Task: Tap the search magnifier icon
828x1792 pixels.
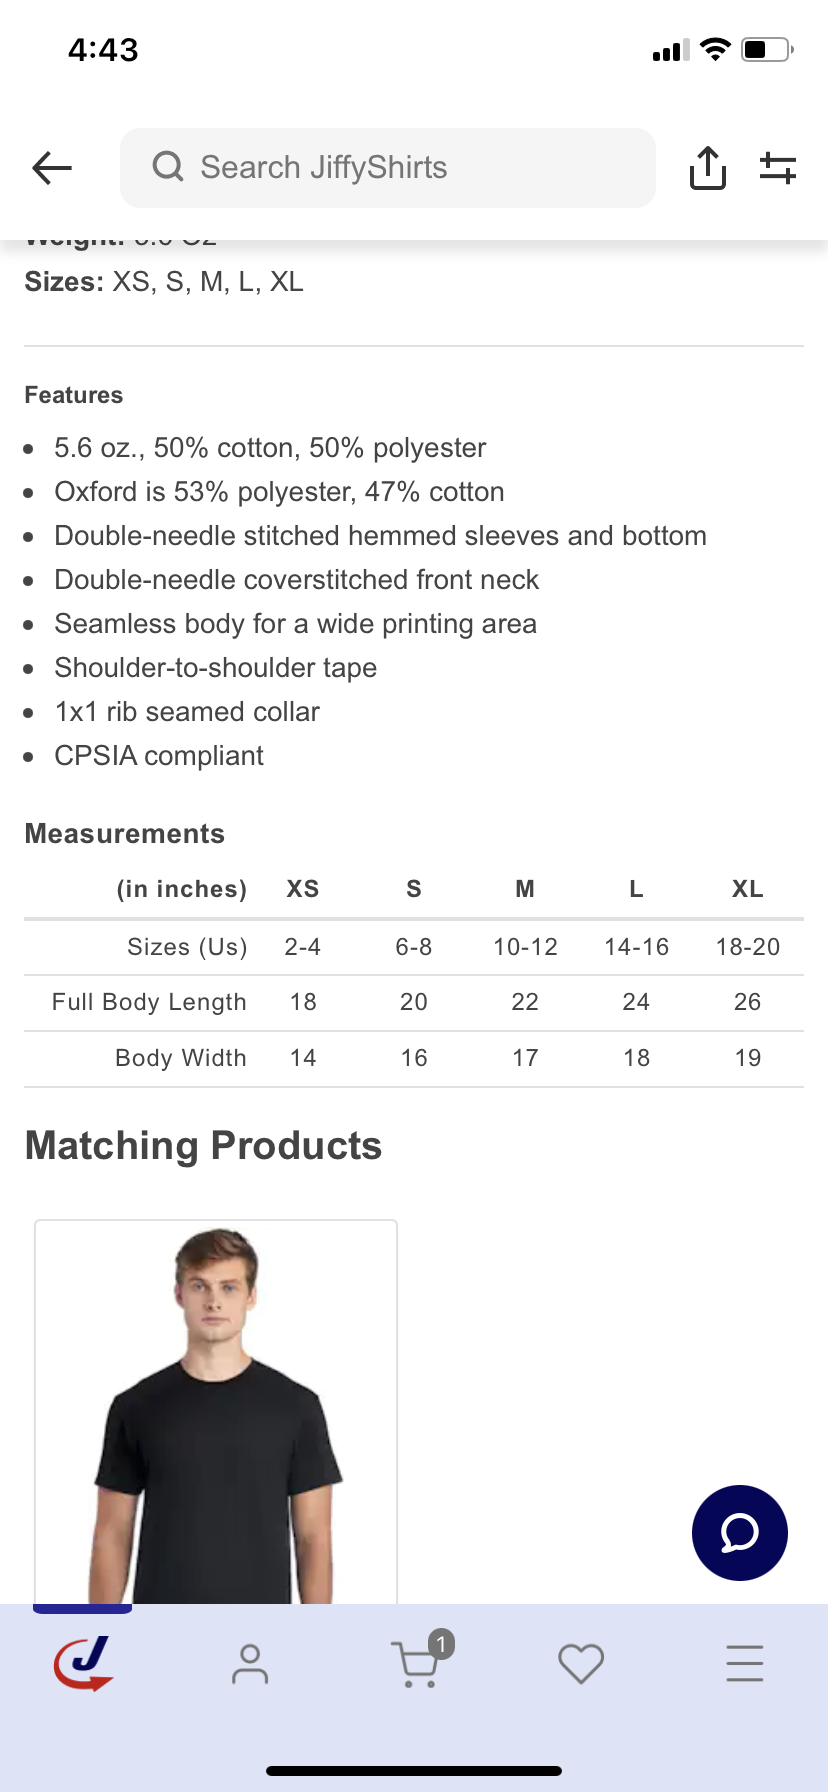Action: click(168, 166)
